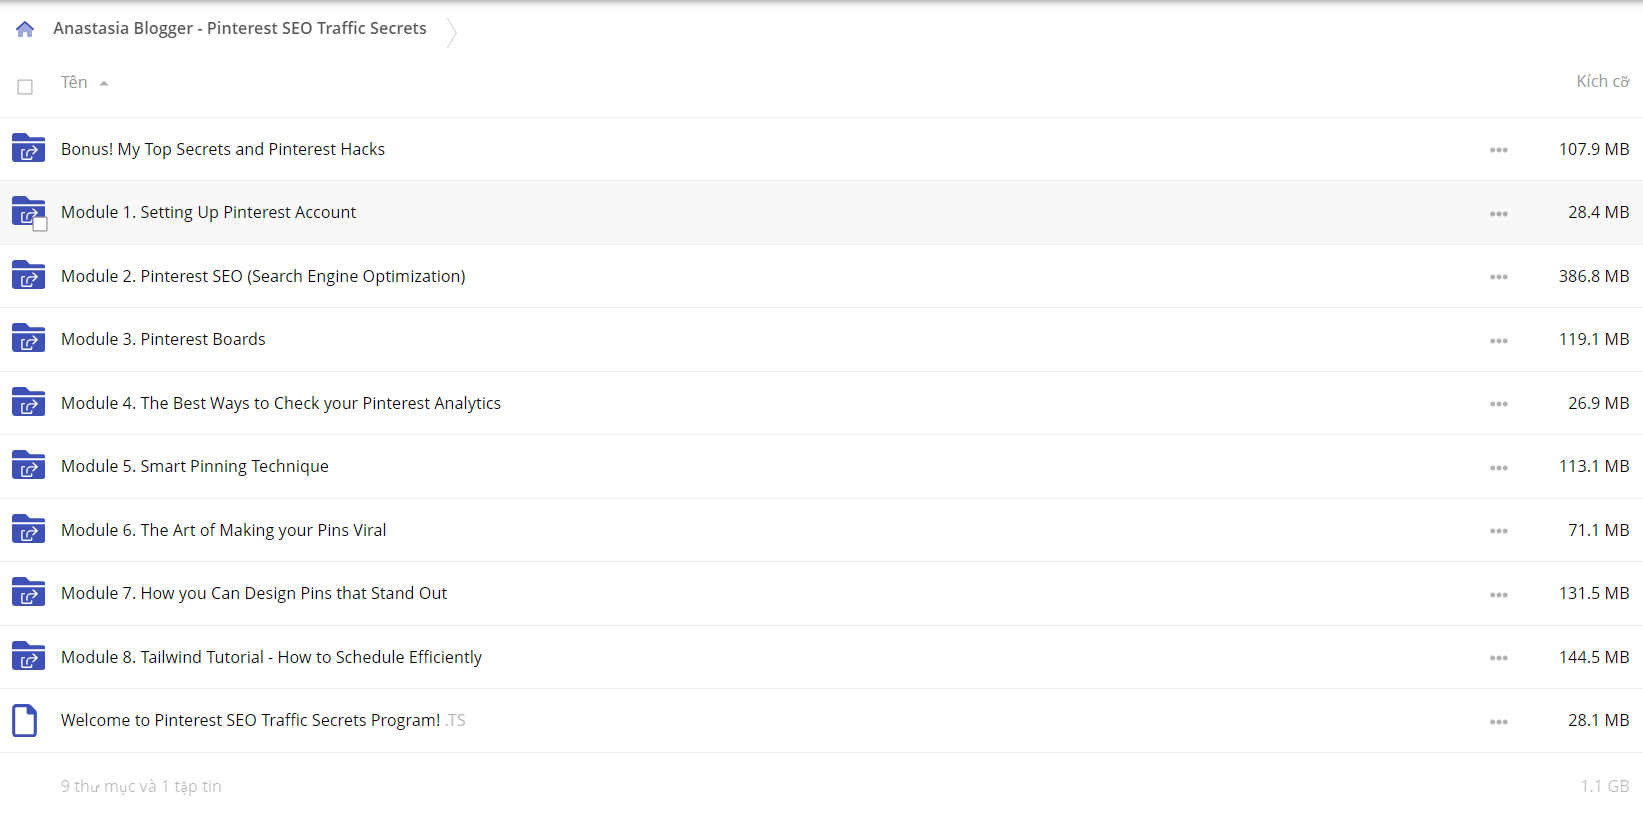The width and height of the screenshot is (1643, 825).
Task: Click the 26.9 MB size value
Action: click(x=1598, y=403)
